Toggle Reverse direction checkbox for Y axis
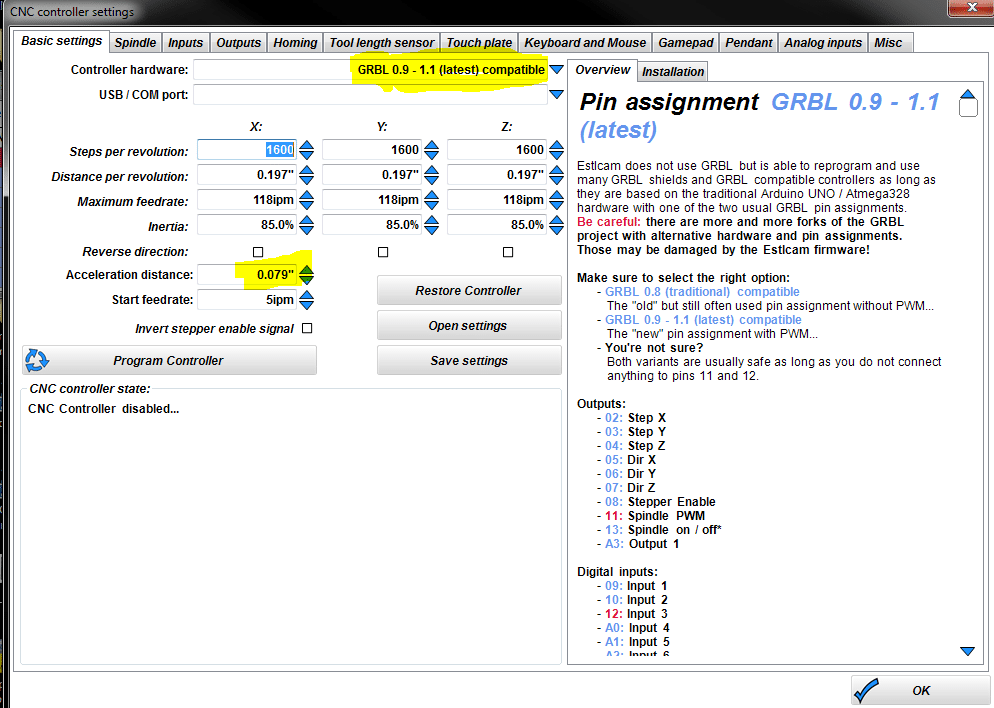Image resolution: width=994 pixels, height=708 pixels. point(383,252)
